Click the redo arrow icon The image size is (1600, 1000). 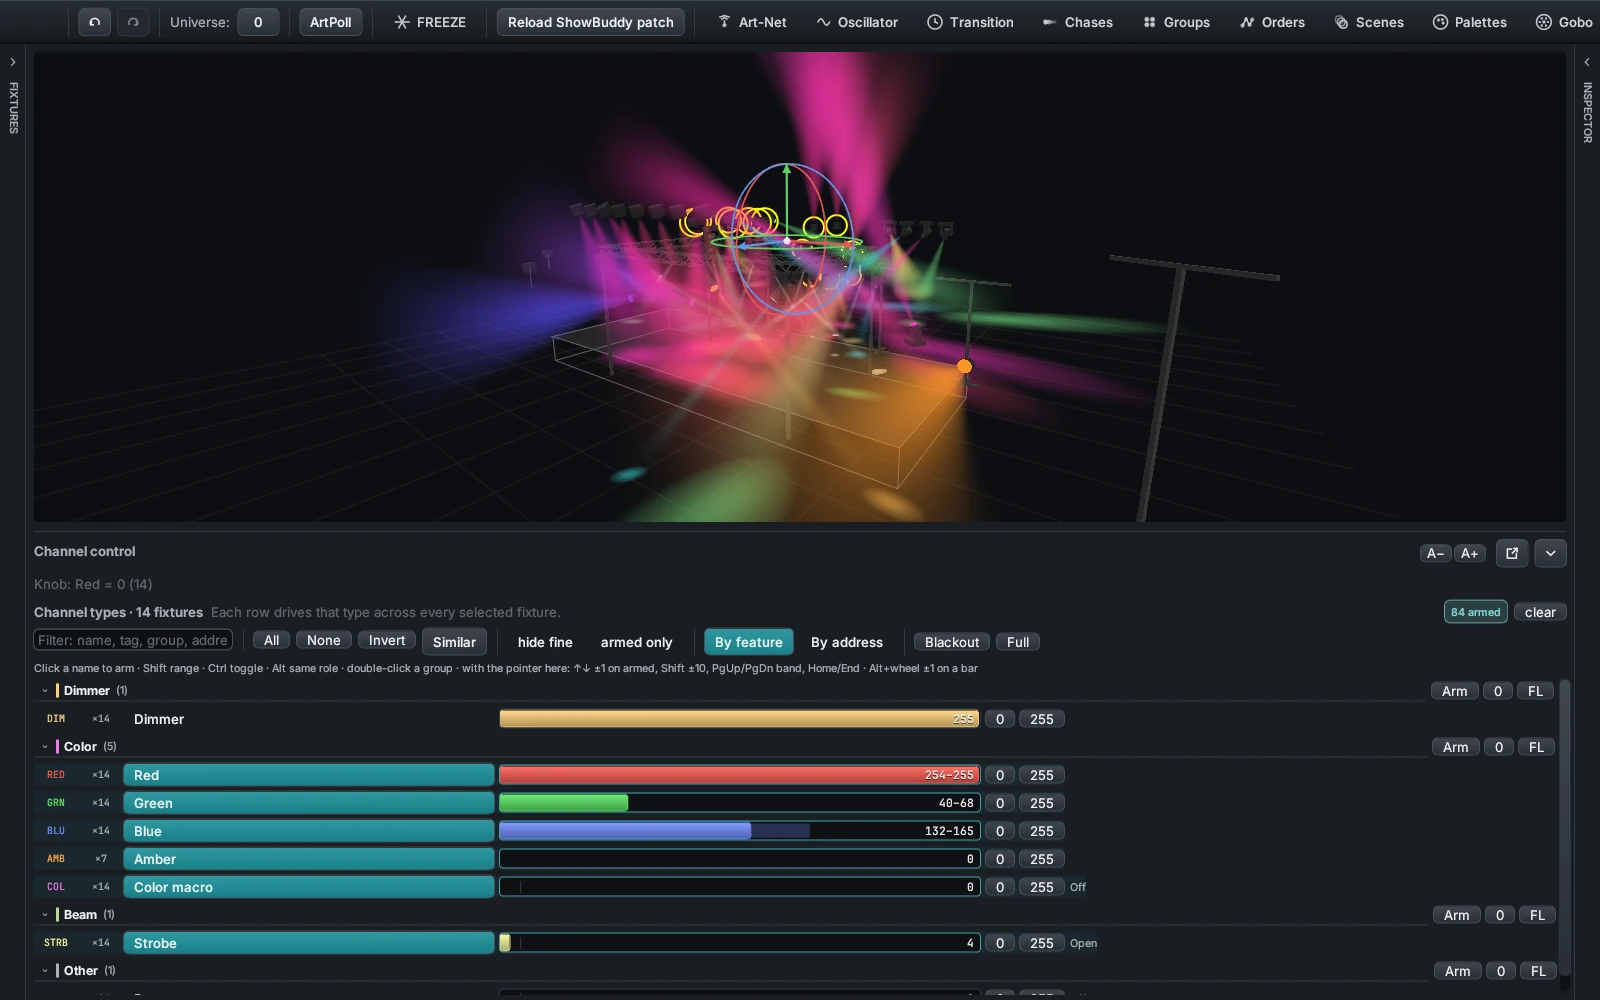[133, 22]
